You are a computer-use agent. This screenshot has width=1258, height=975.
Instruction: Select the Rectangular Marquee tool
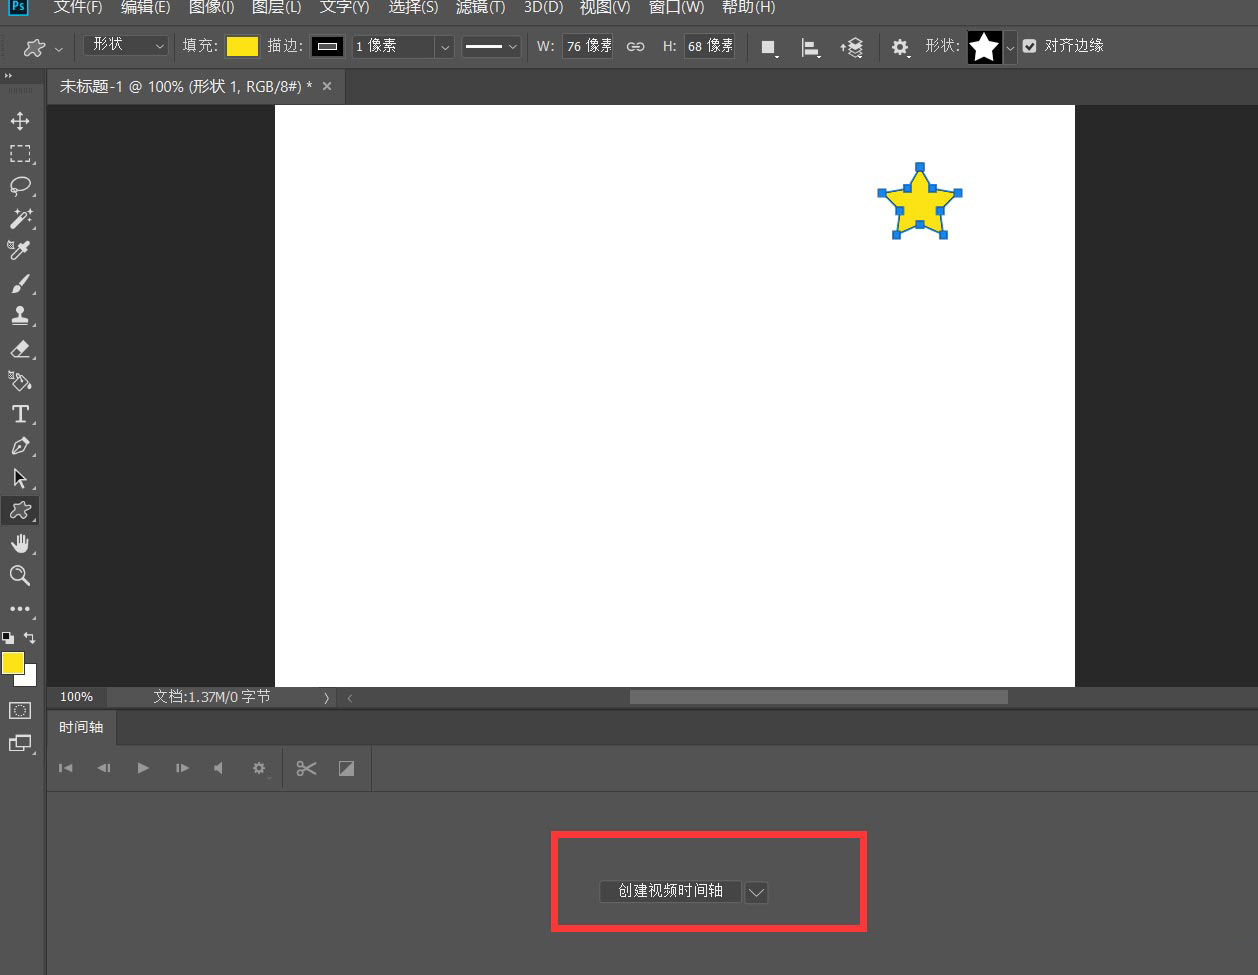point(20,154)
